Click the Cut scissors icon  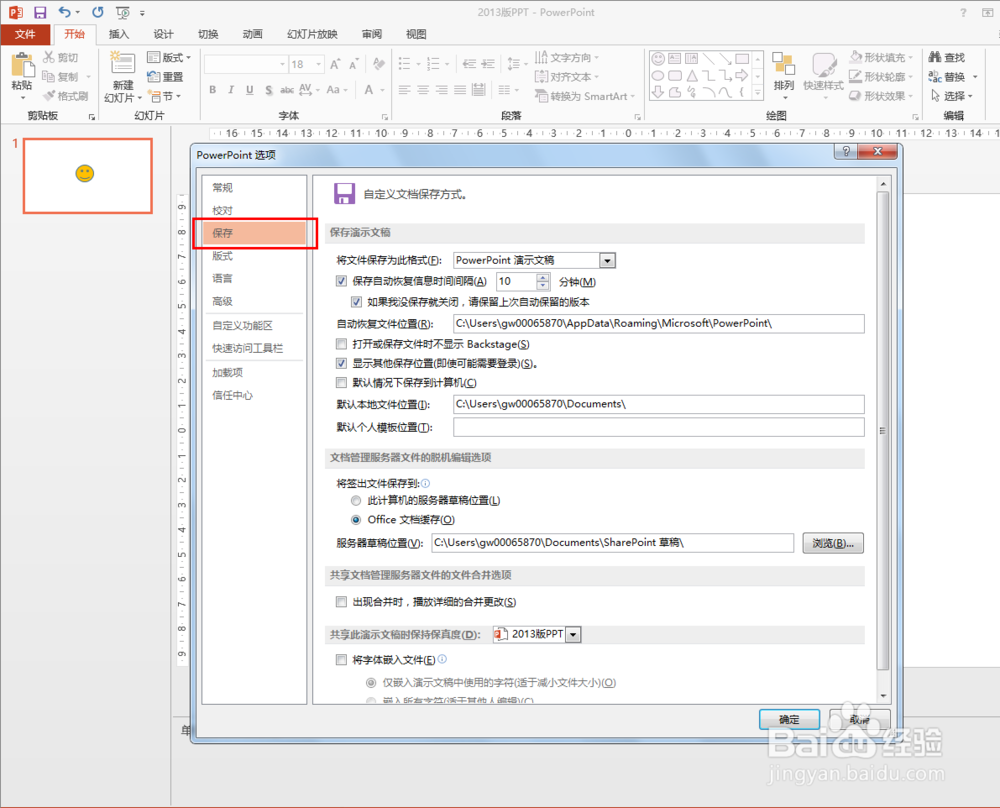48,57
